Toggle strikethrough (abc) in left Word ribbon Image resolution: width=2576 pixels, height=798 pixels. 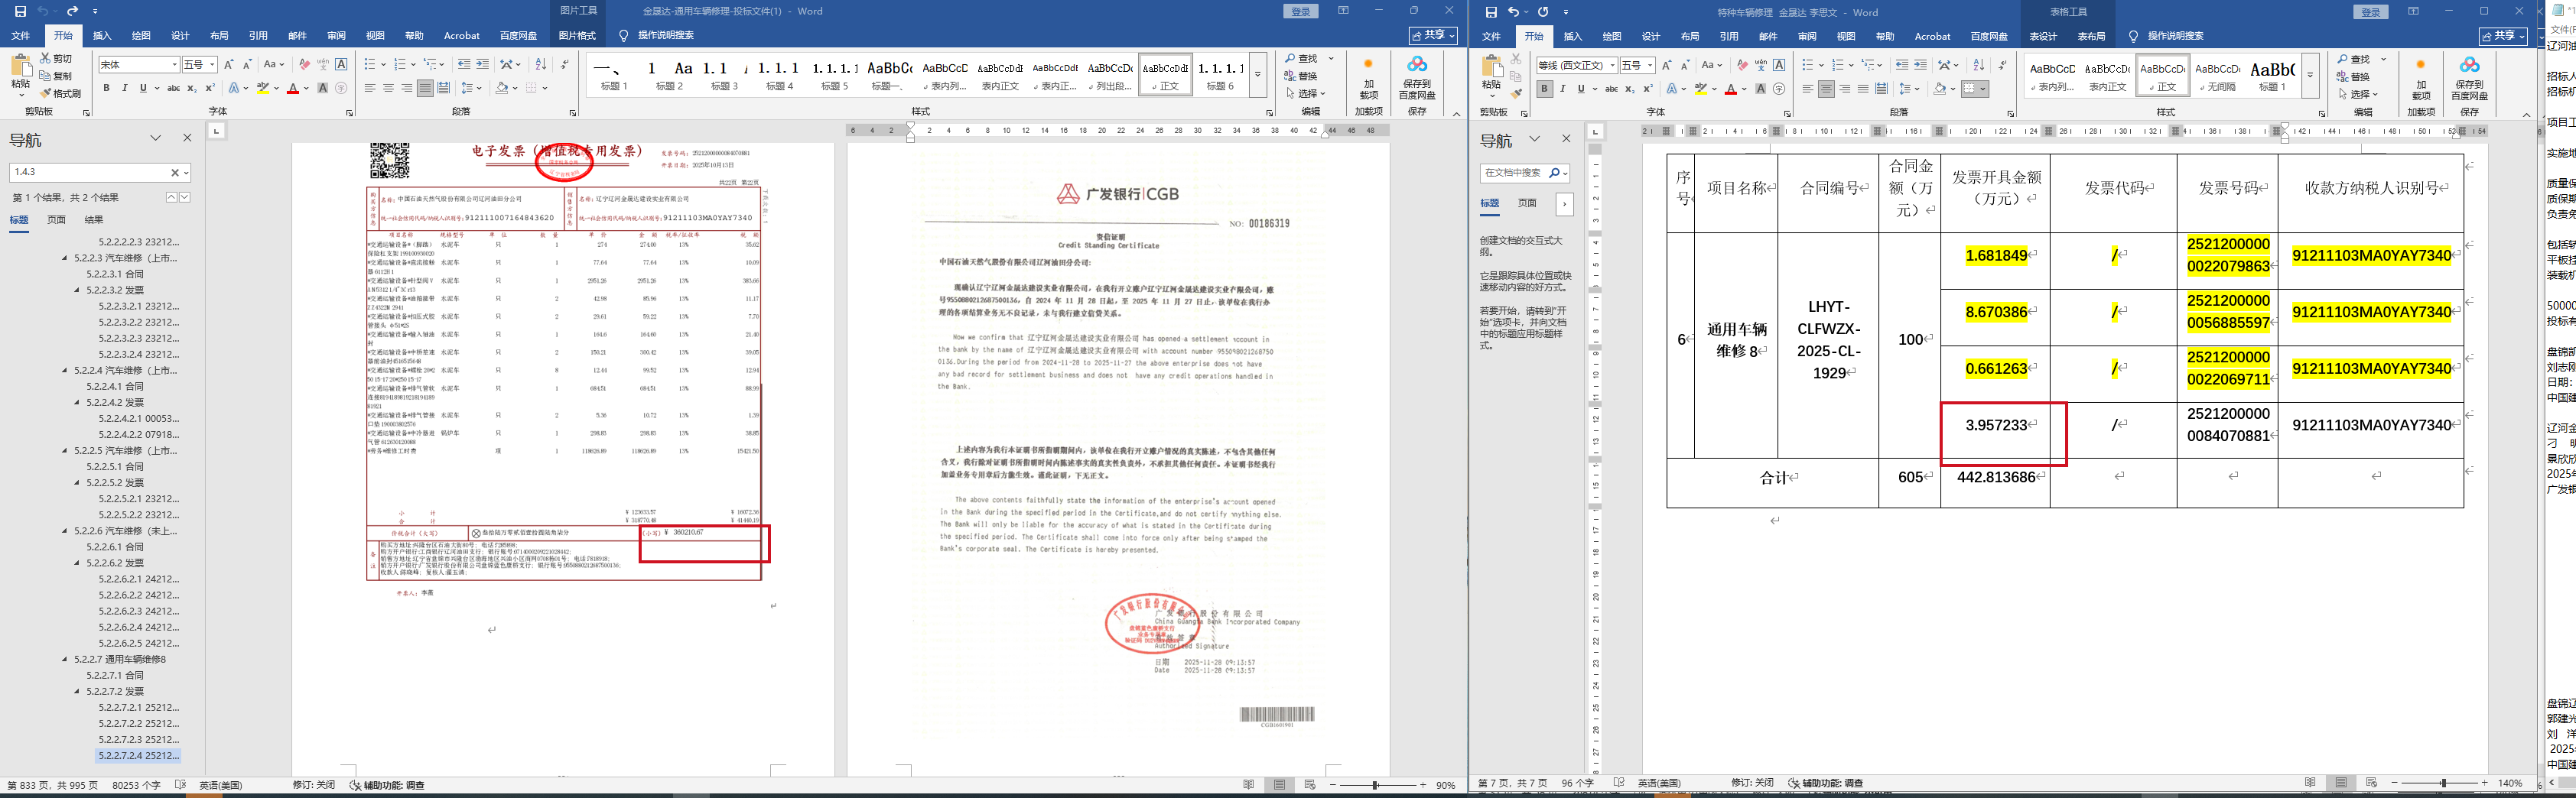pos(173,88)
